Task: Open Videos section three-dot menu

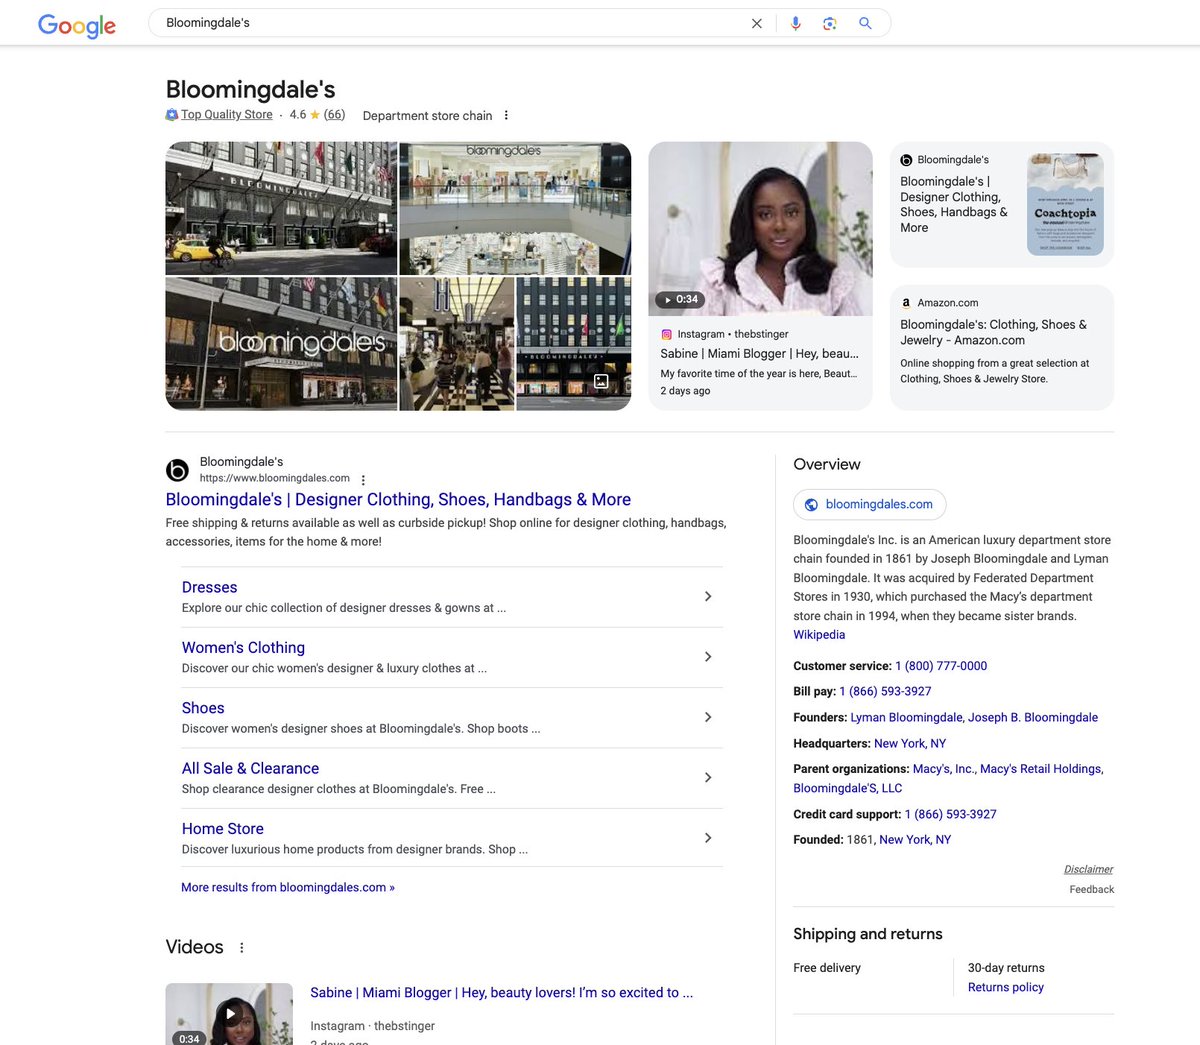Action: click(241, 947)
